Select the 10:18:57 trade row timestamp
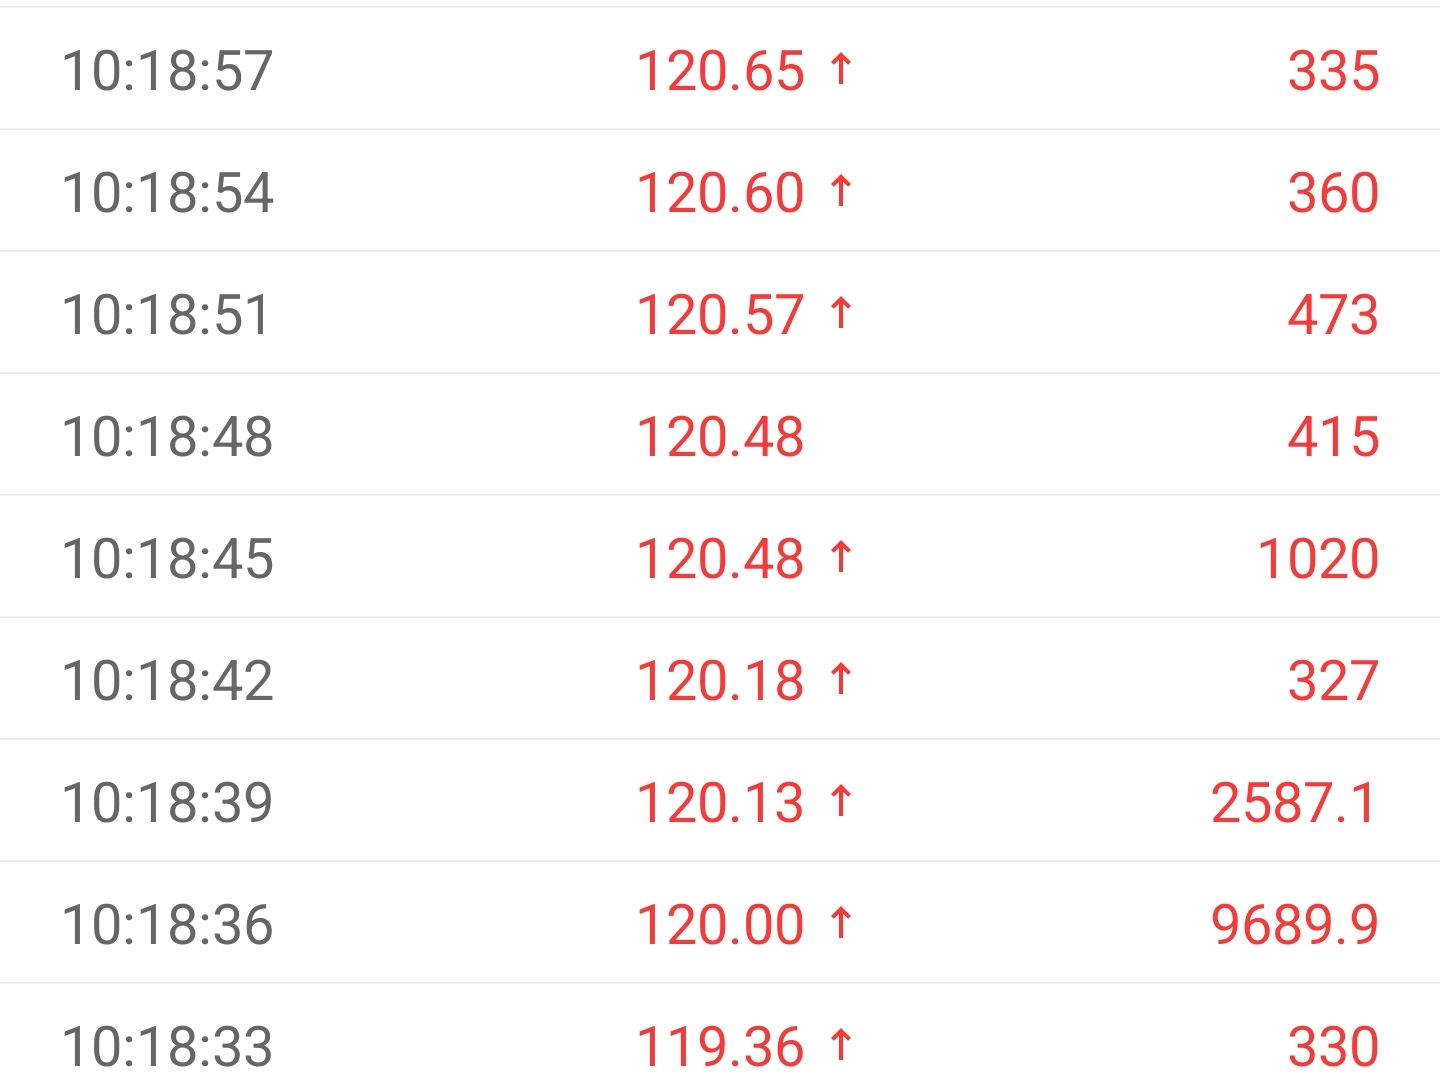 tap(167, 71)
